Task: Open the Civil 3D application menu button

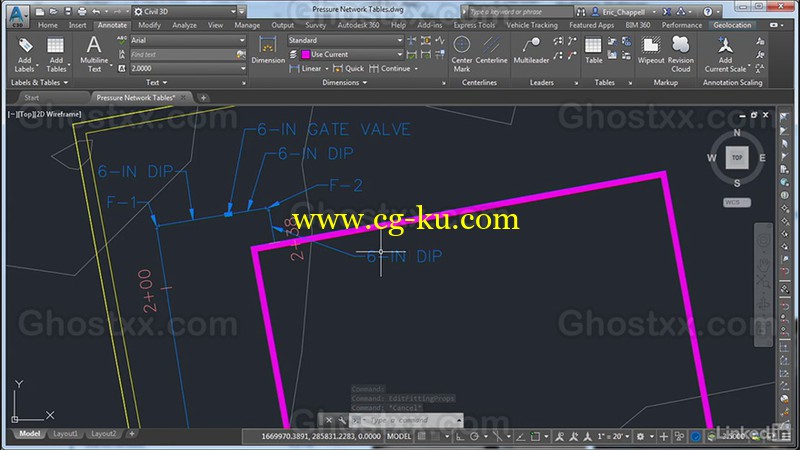Action: click(x=17, y=15)
